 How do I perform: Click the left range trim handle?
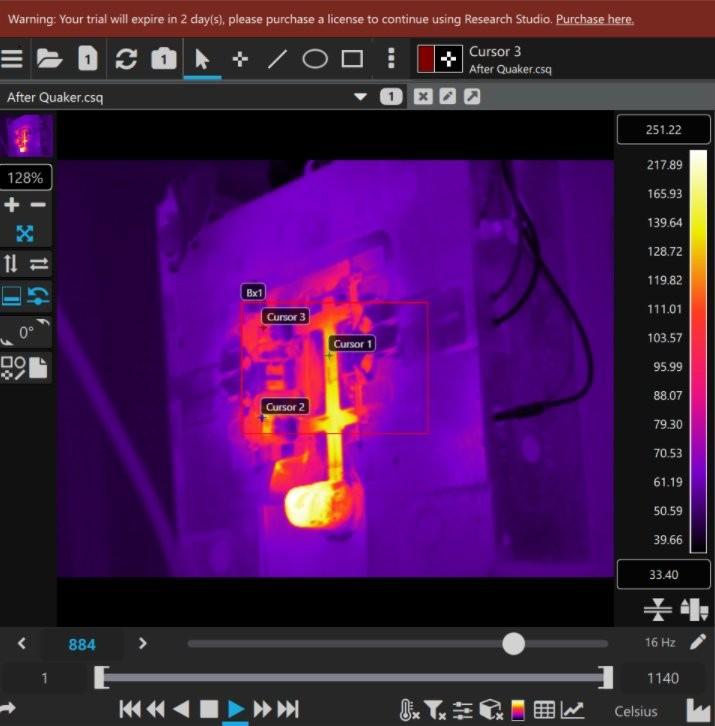tap(101, 678)
